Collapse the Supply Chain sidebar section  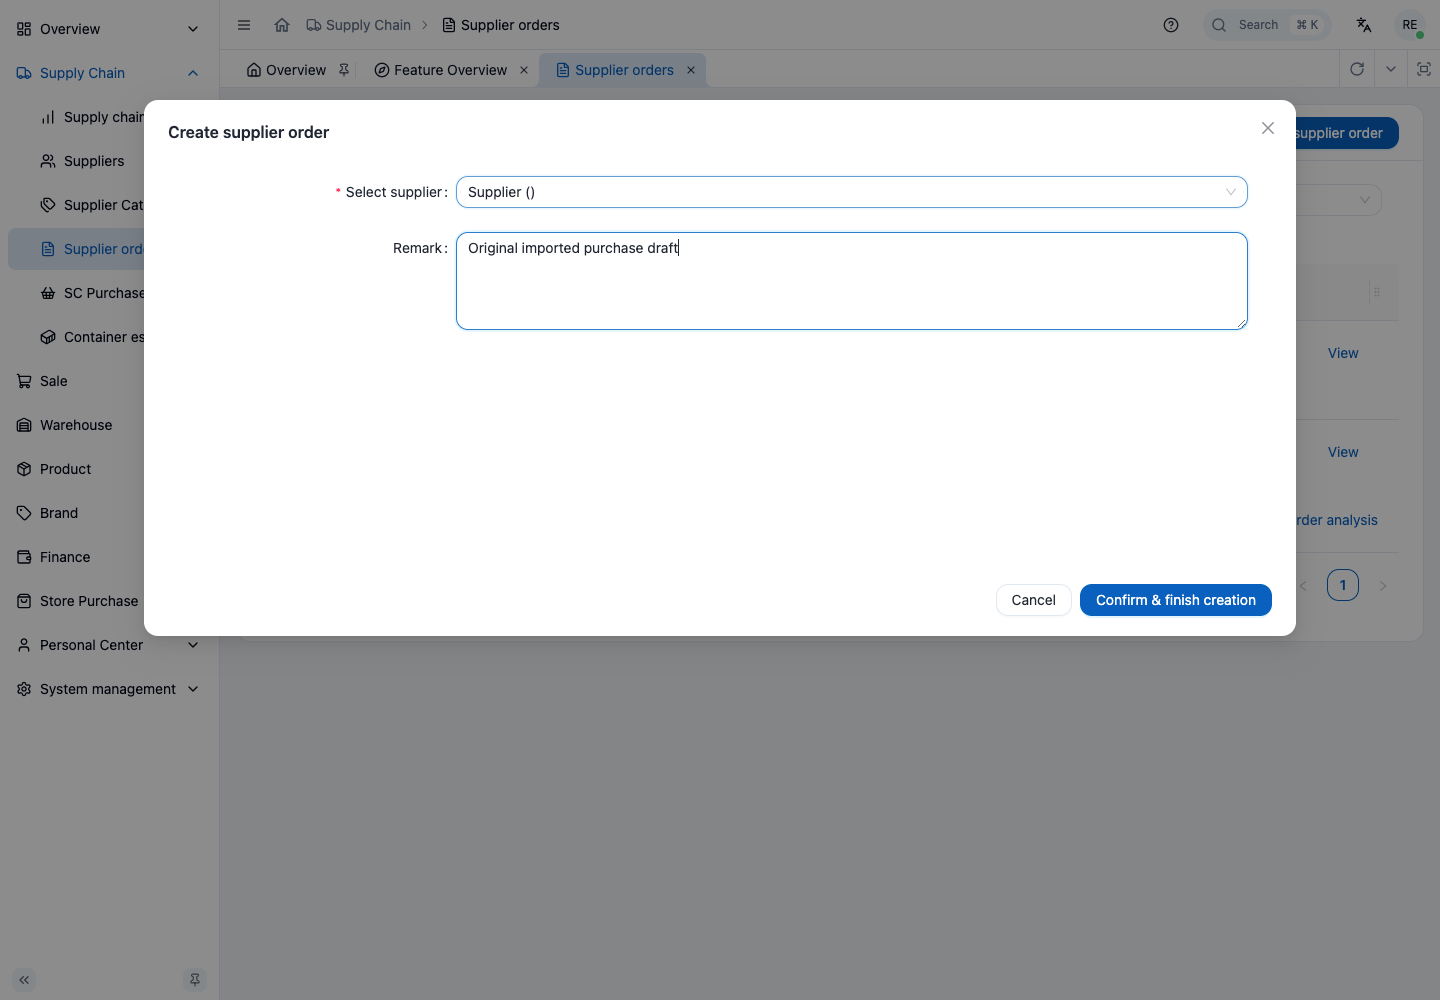coord(109,73)
